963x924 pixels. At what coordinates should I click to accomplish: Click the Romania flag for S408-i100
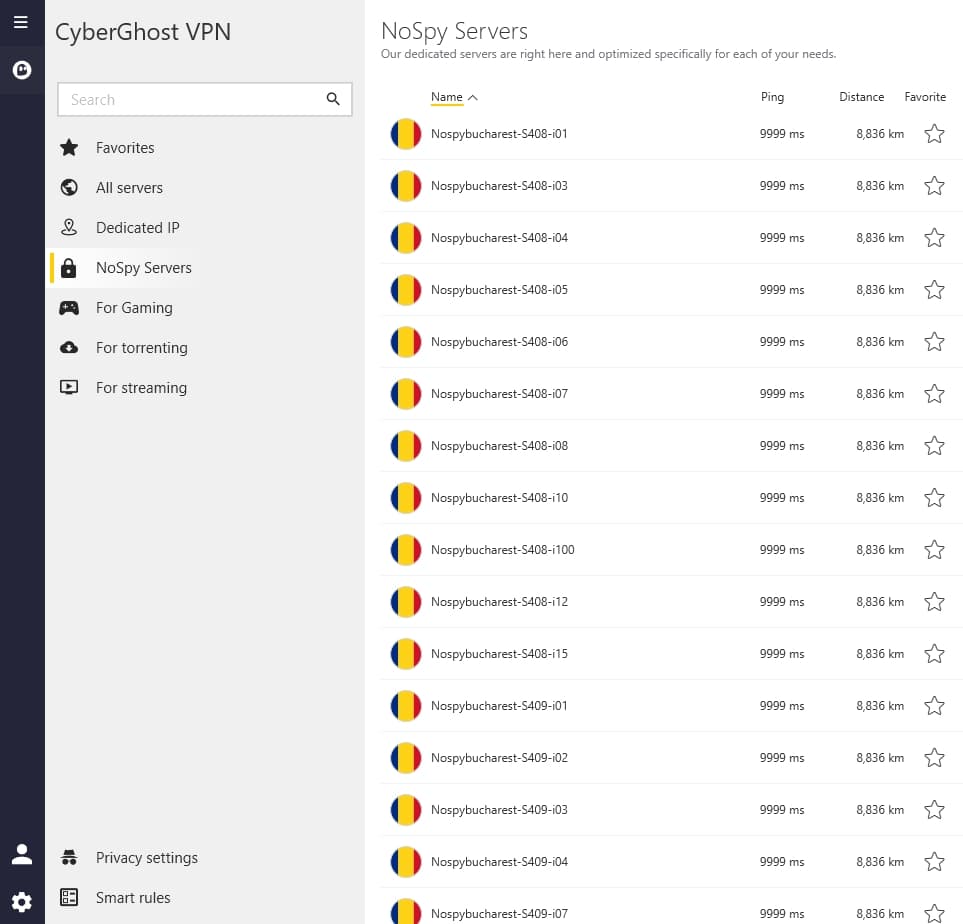(x=406, y=550)
